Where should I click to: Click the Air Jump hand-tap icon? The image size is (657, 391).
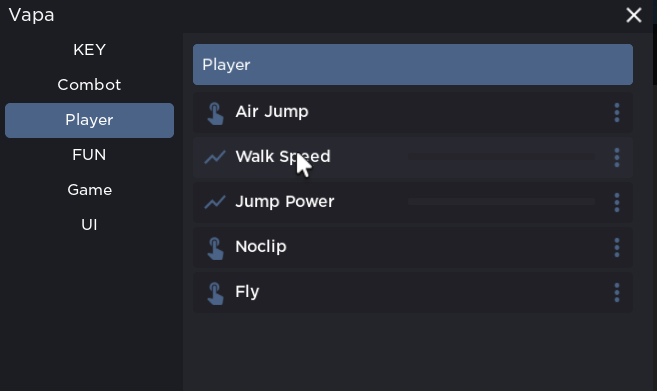tap(215, 113)
